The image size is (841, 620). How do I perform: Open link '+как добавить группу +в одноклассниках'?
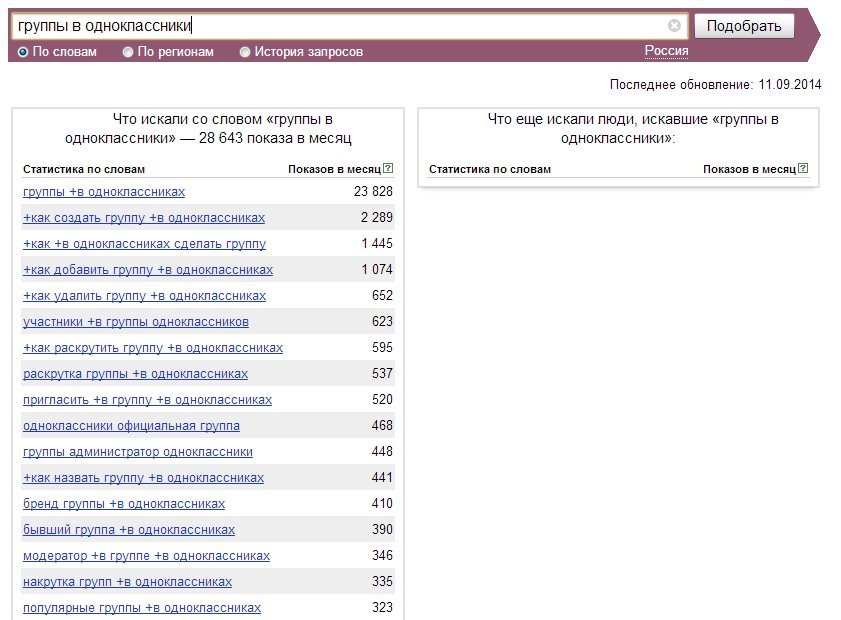(x=148, y=270)
